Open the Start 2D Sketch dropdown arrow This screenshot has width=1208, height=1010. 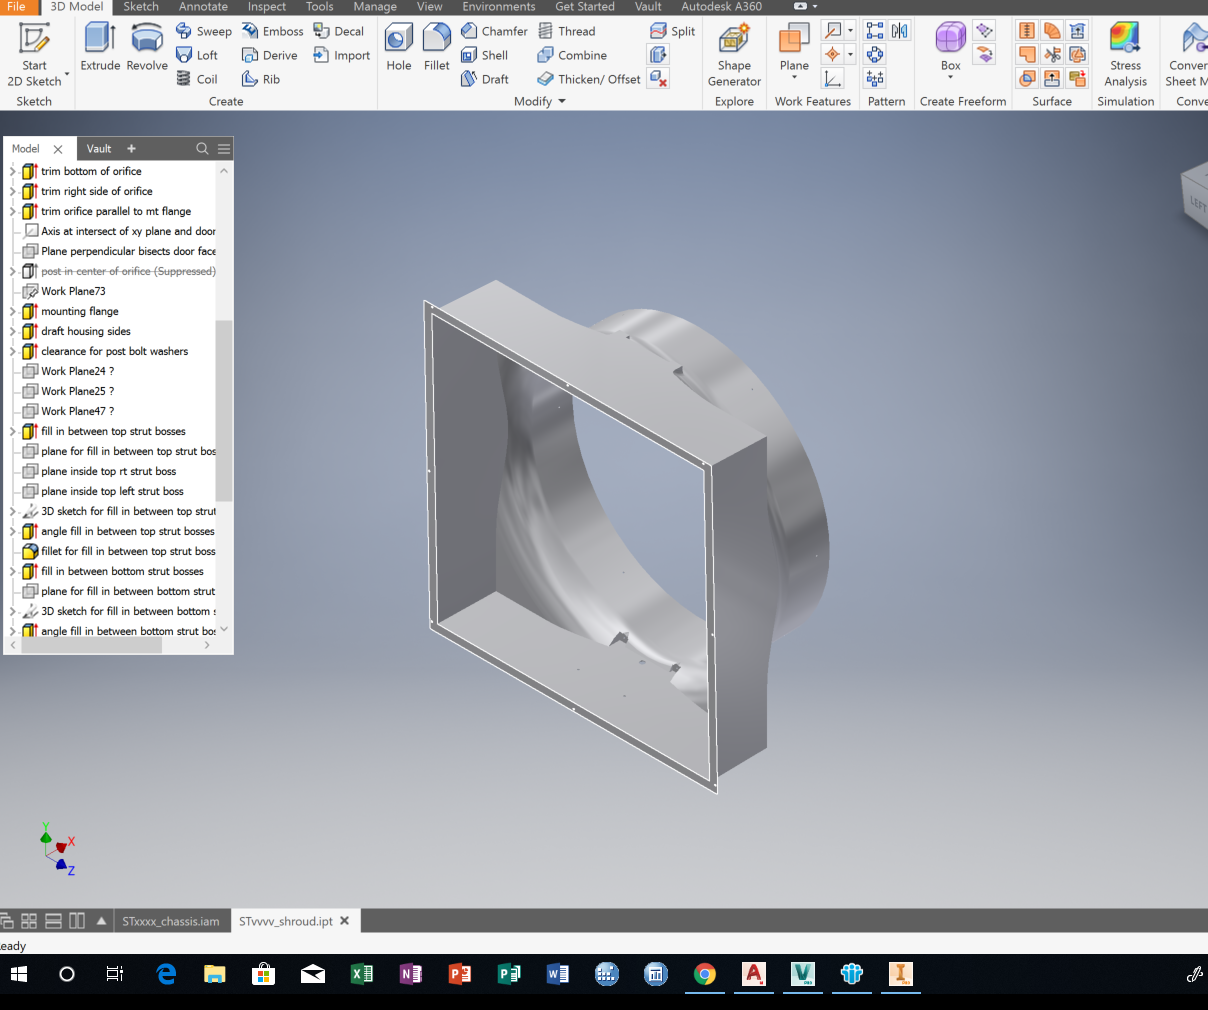pyautogui.click(x=67, y=74)
